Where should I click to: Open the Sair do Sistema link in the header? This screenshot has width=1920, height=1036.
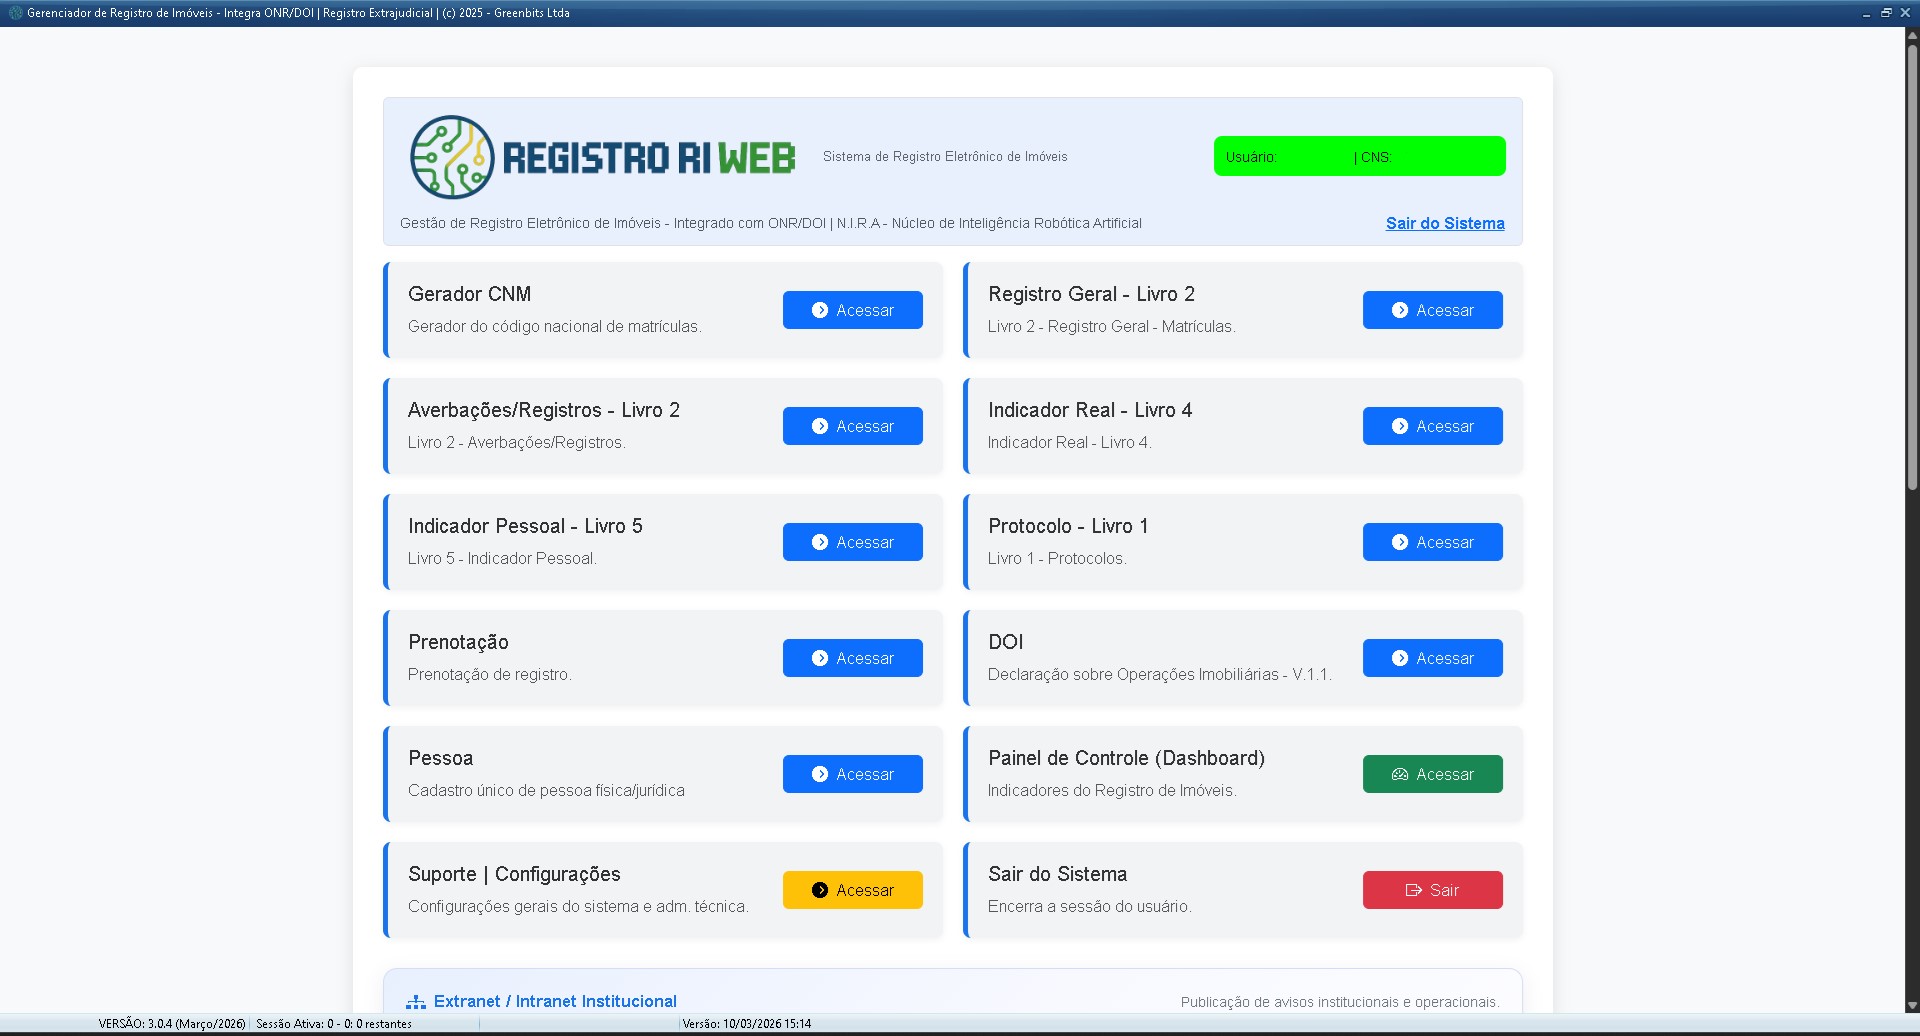1444,224
